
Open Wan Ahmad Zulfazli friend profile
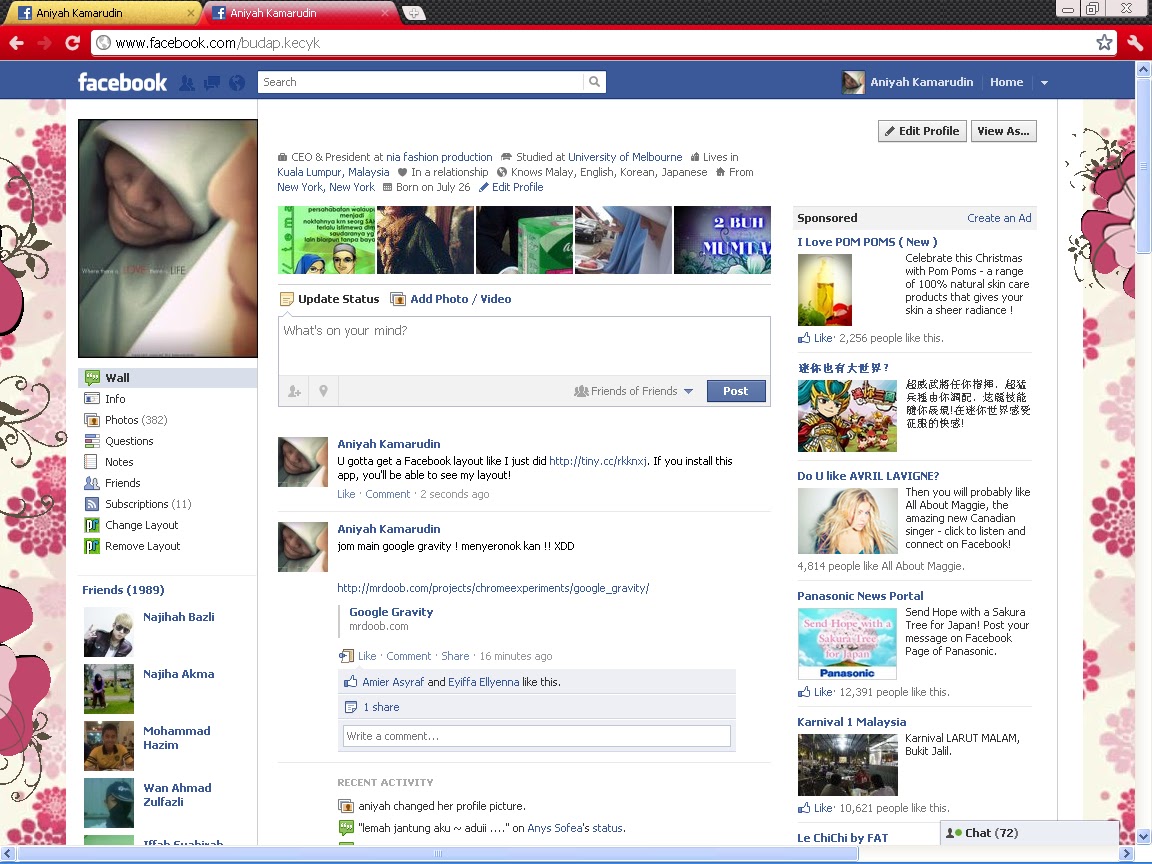tap(177, 795)
